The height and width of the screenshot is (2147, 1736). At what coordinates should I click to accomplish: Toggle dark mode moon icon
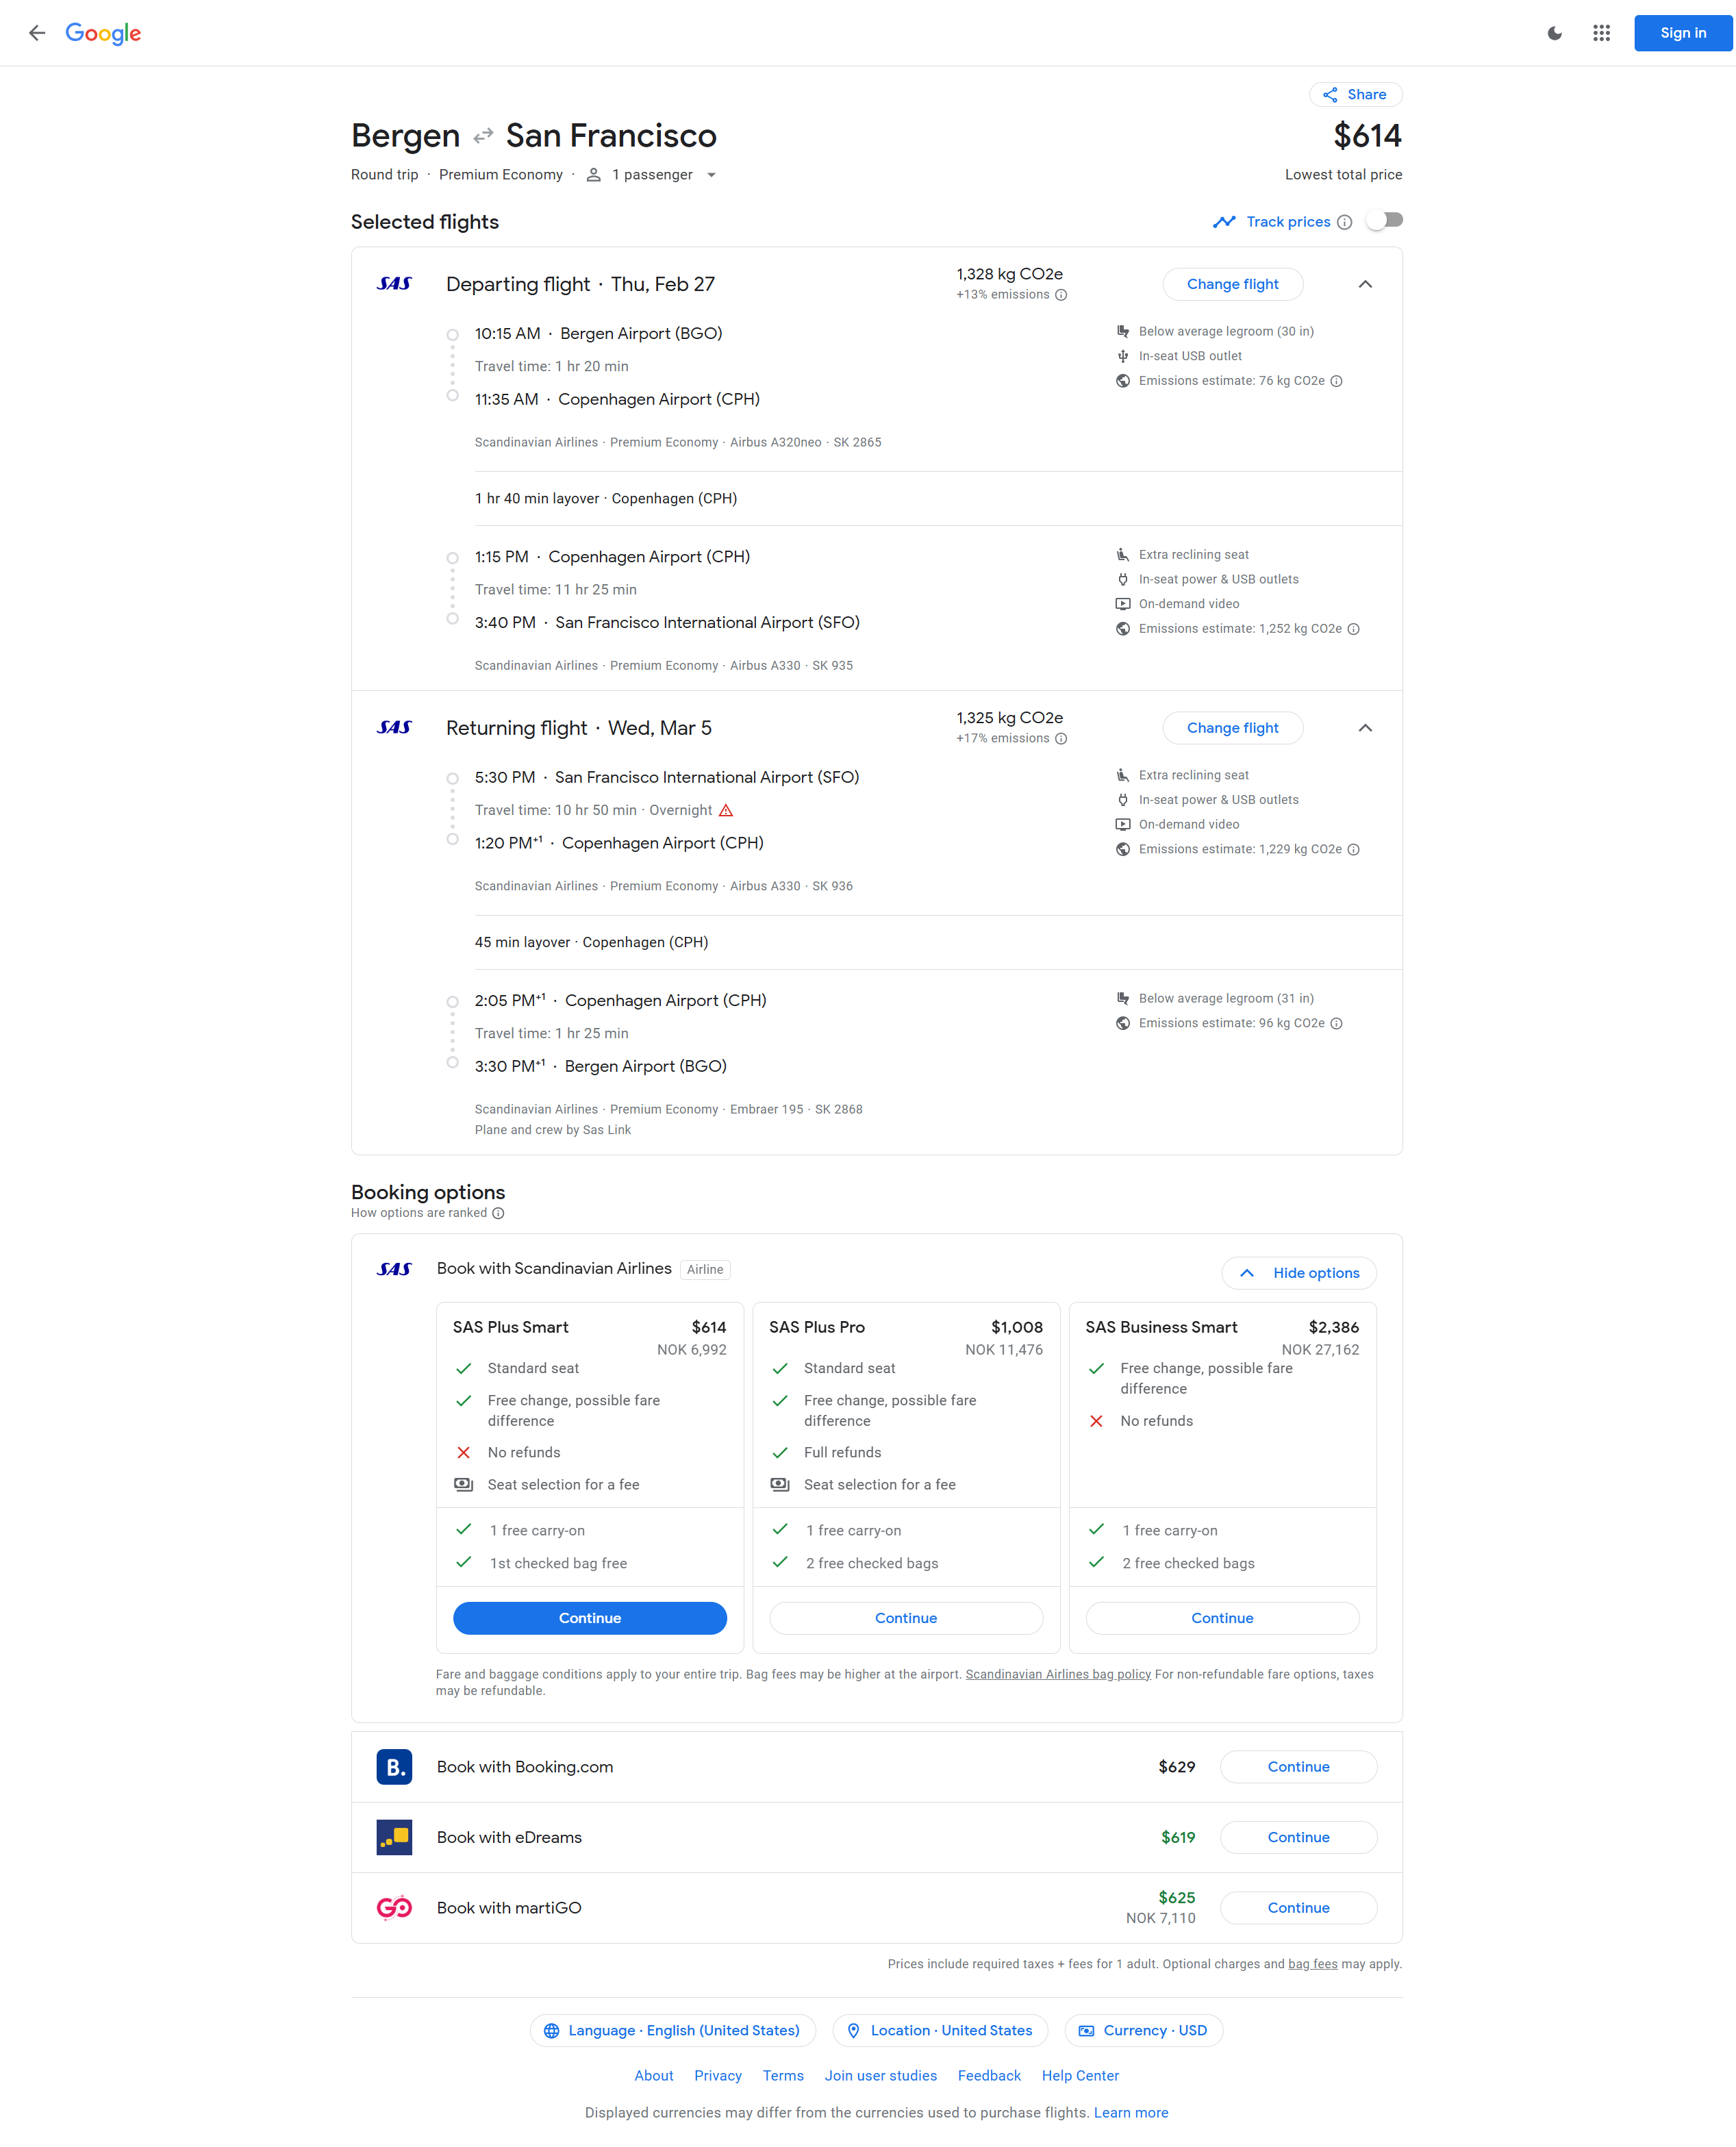(x=1554, y=33)
